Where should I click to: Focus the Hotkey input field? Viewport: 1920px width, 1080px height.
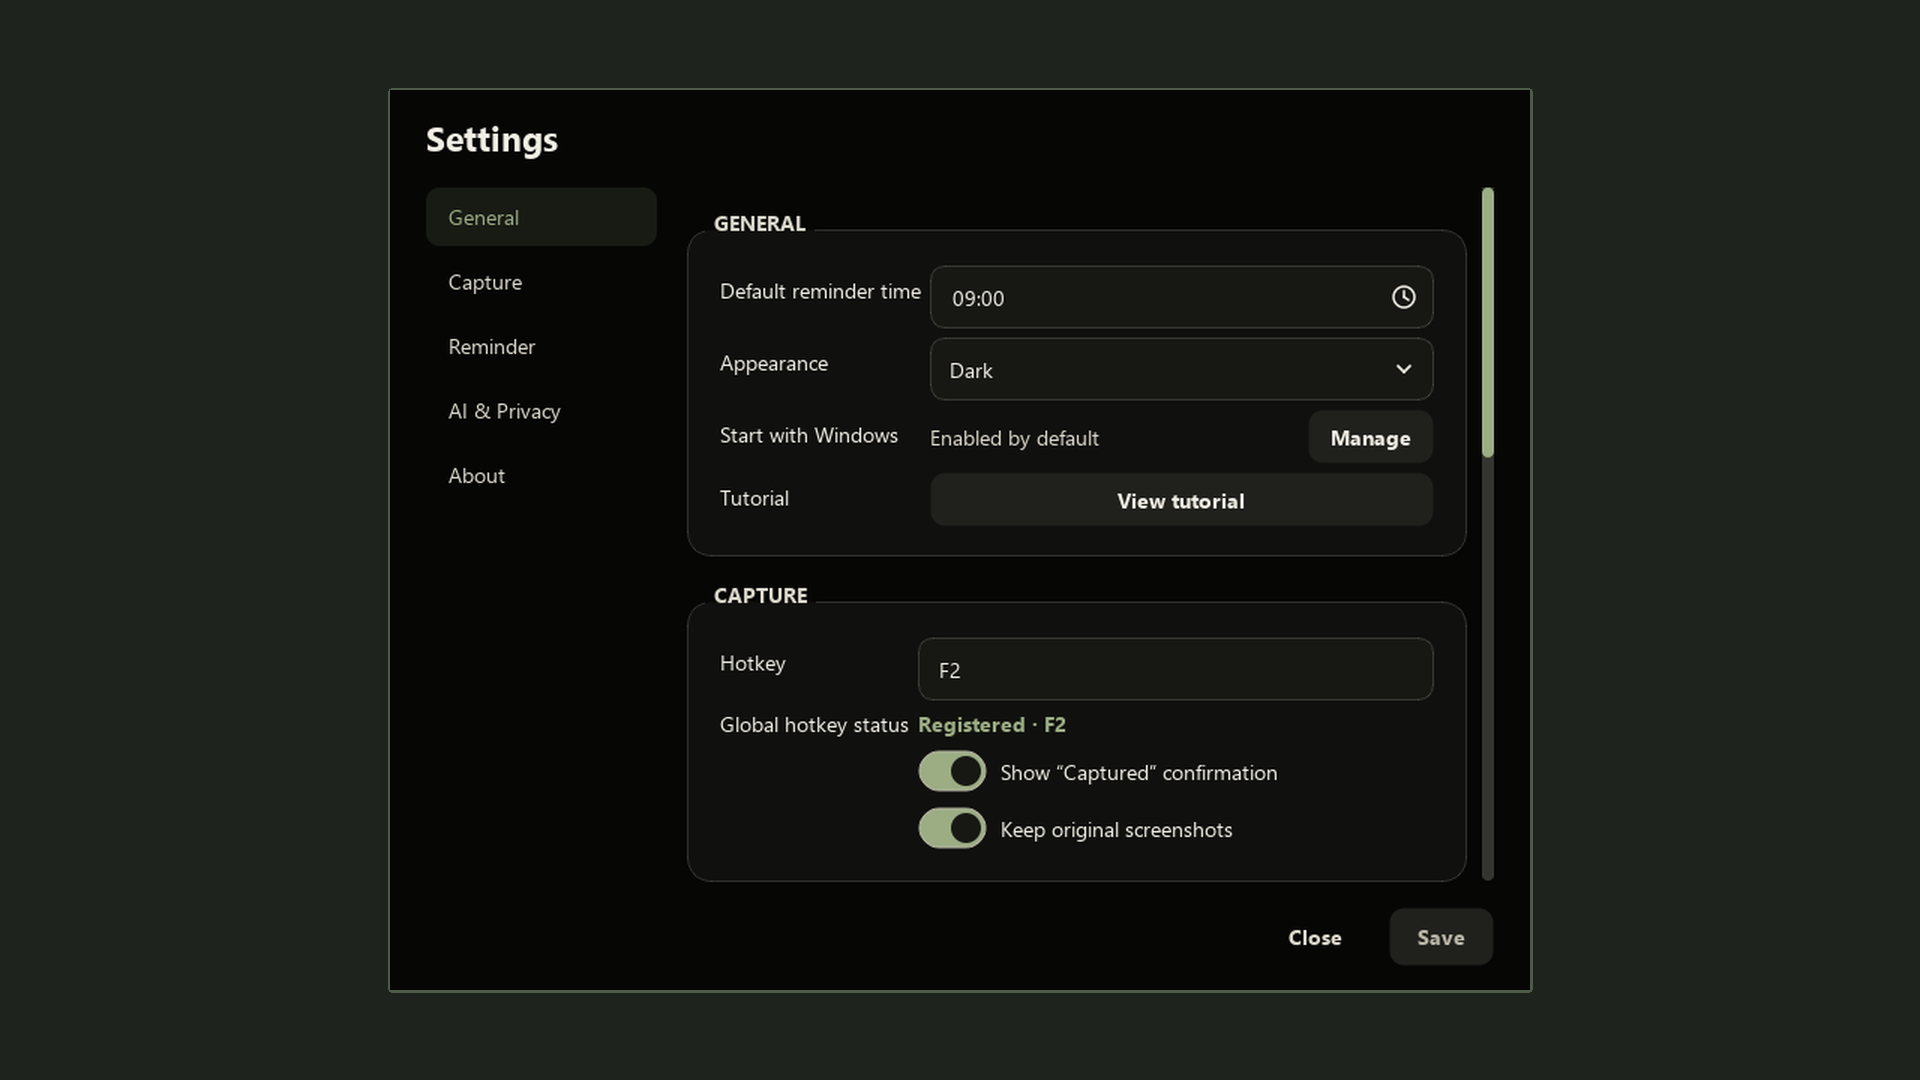[x=1175, y=669]
